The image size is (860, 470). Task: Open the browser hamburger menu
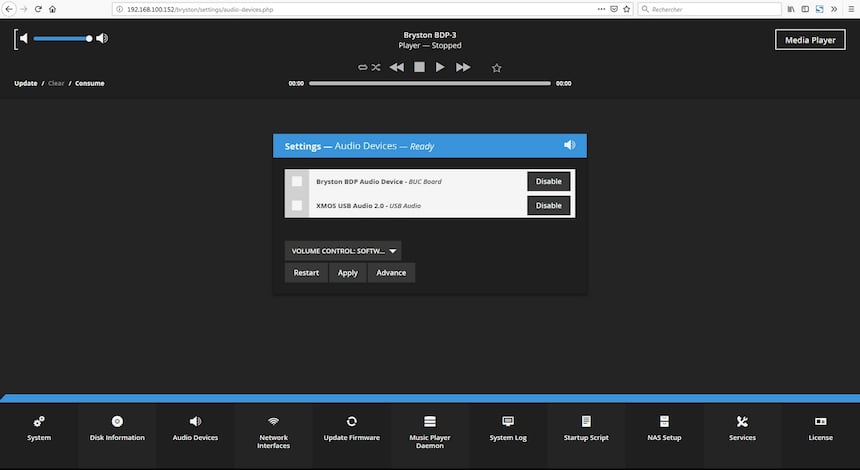tap(851, 9)
